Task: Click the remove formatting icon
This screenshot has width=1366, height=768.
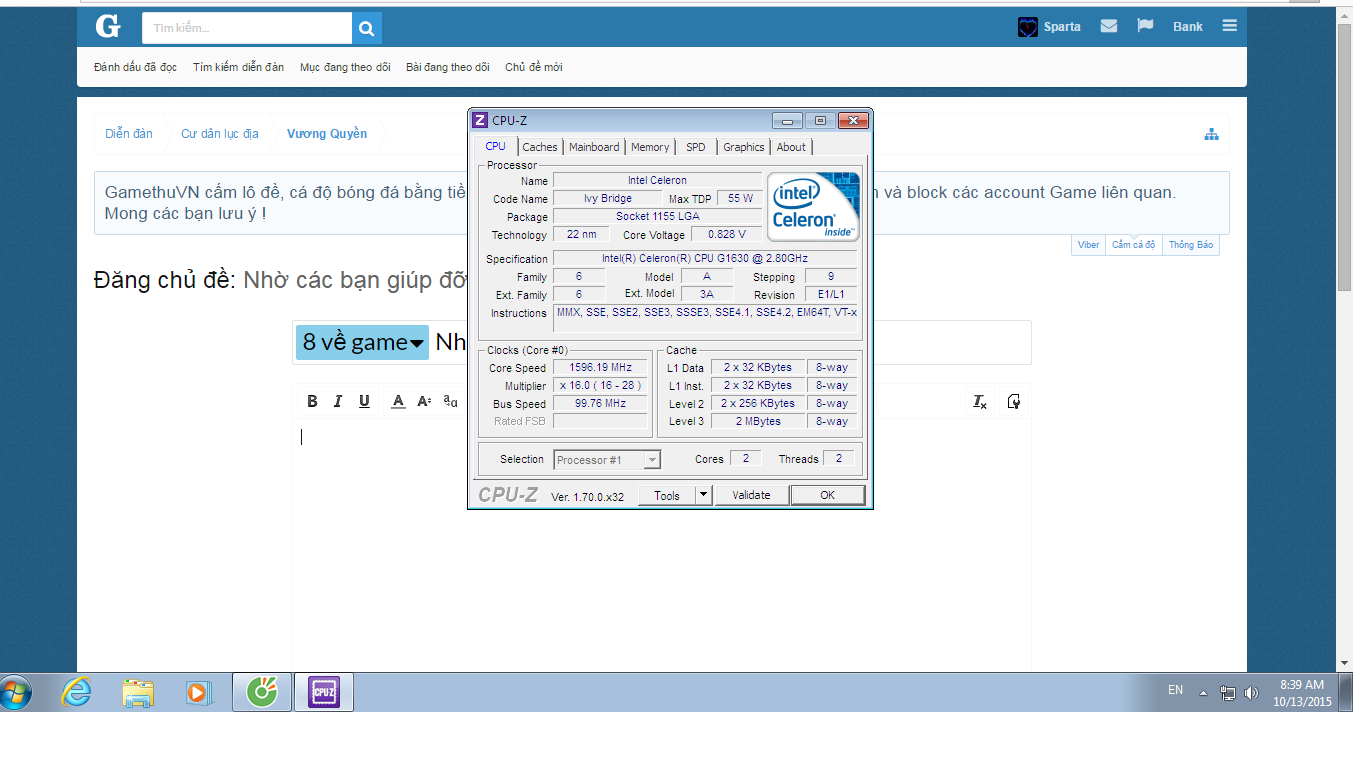Action: 980,401
